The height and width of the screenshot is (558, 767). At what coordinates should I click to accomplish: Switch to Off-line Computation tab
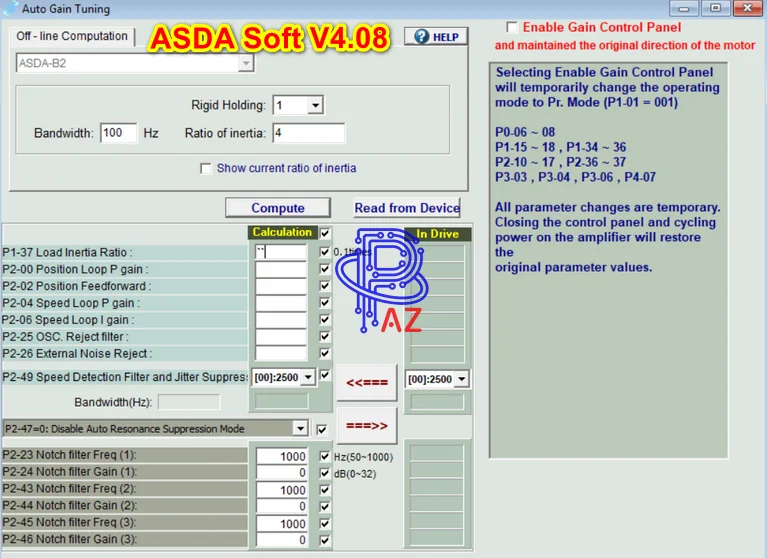pyautogui.click(x=72, y=36)
